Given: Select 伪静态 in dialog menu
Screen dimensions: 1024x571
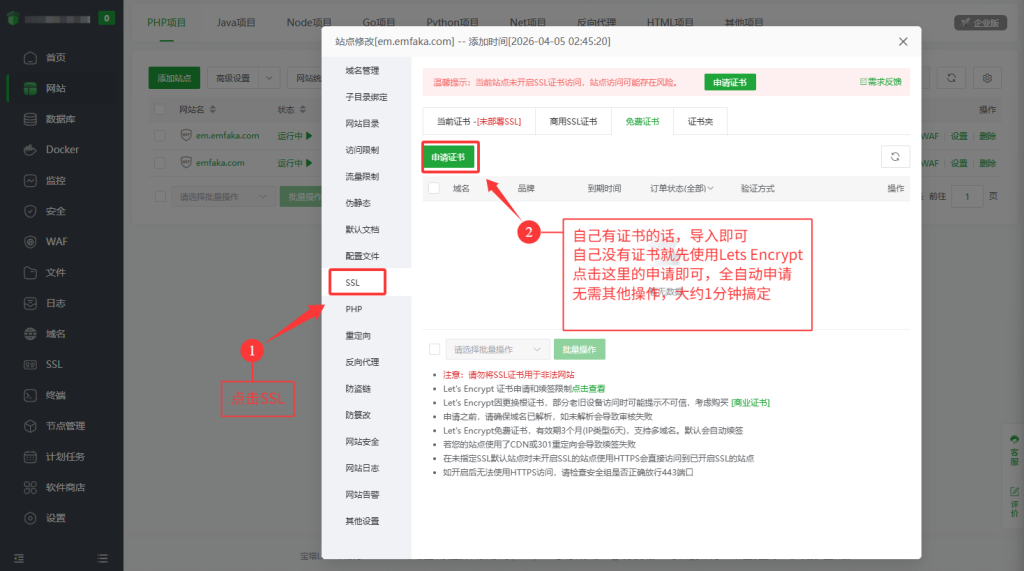Looking at the screenshot, I should pos(358,203).
